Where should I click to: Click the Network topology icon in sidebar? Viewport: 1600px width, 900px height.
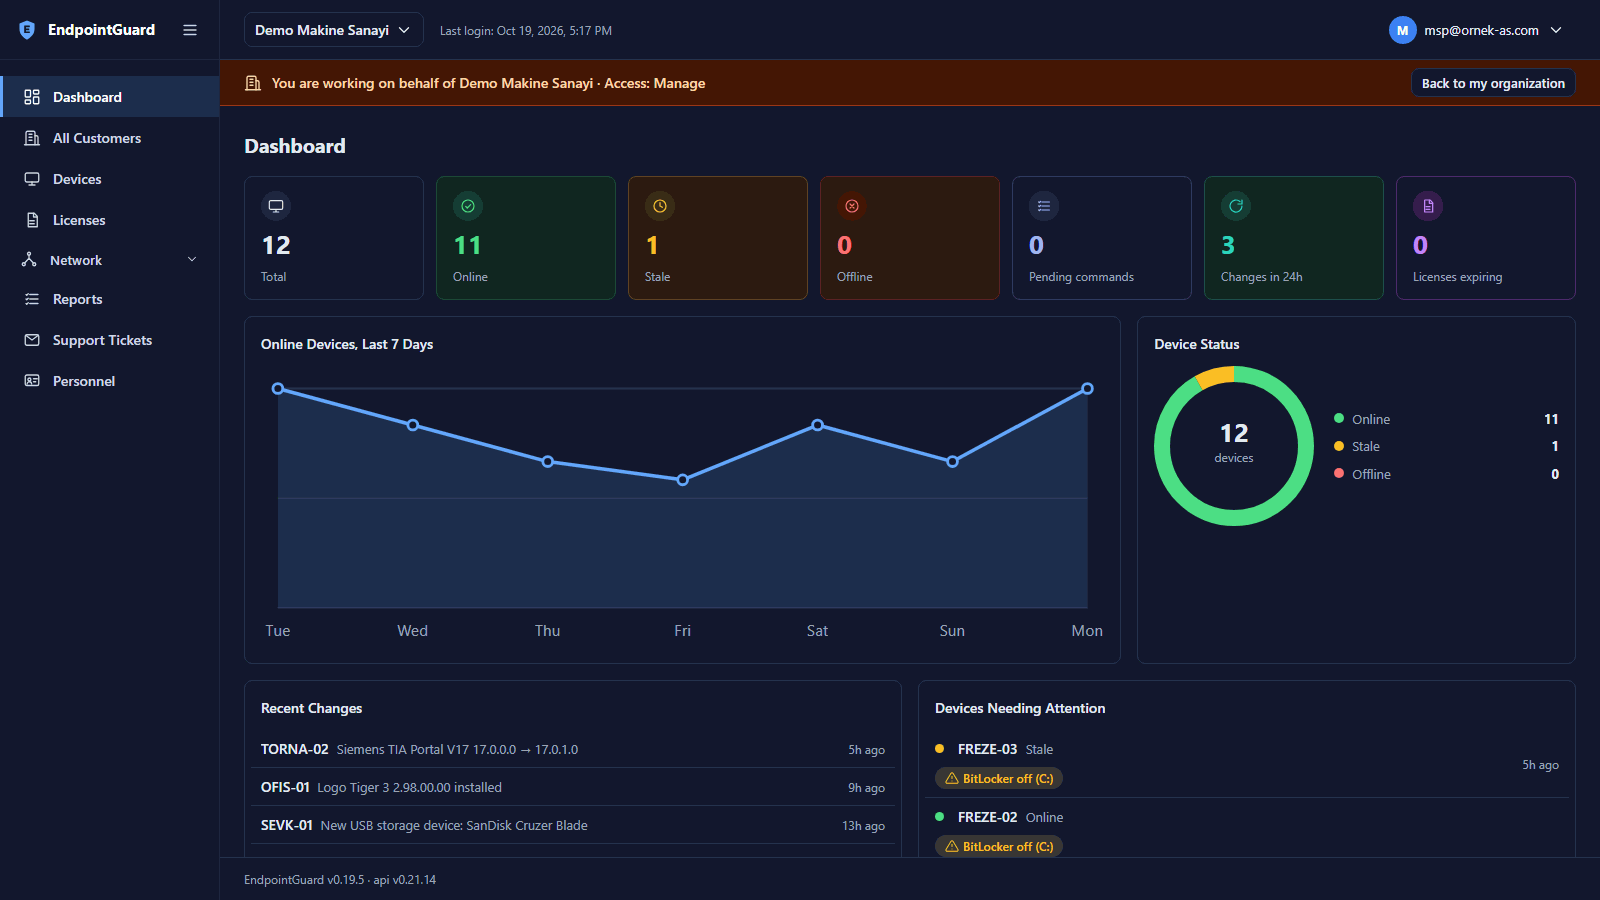[x=29, y=260]
